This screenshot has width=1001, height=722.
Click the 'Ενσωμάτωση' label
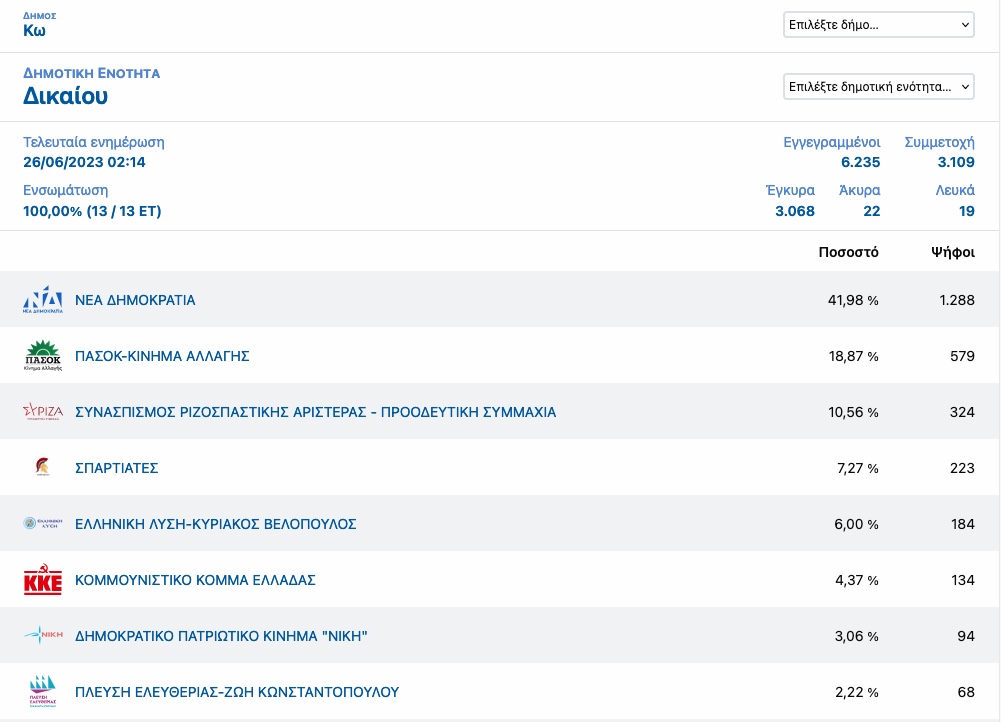[x=66, y=191]
